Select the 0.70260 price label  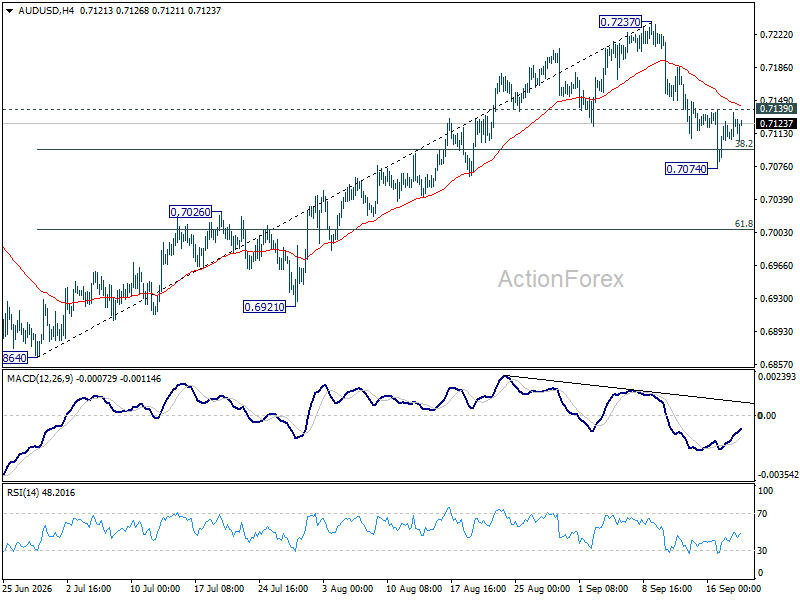pyautogui.click(x=190, y=212)
